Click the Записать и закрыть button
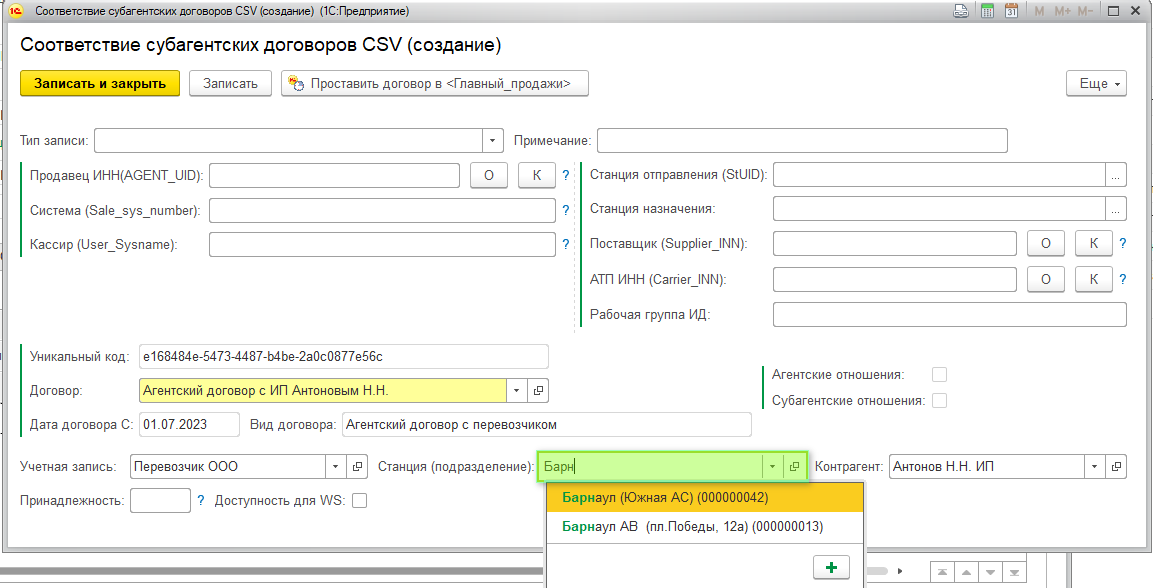Image resolution: width=1153 pixels, height=588 pixels. click(100, 83)
